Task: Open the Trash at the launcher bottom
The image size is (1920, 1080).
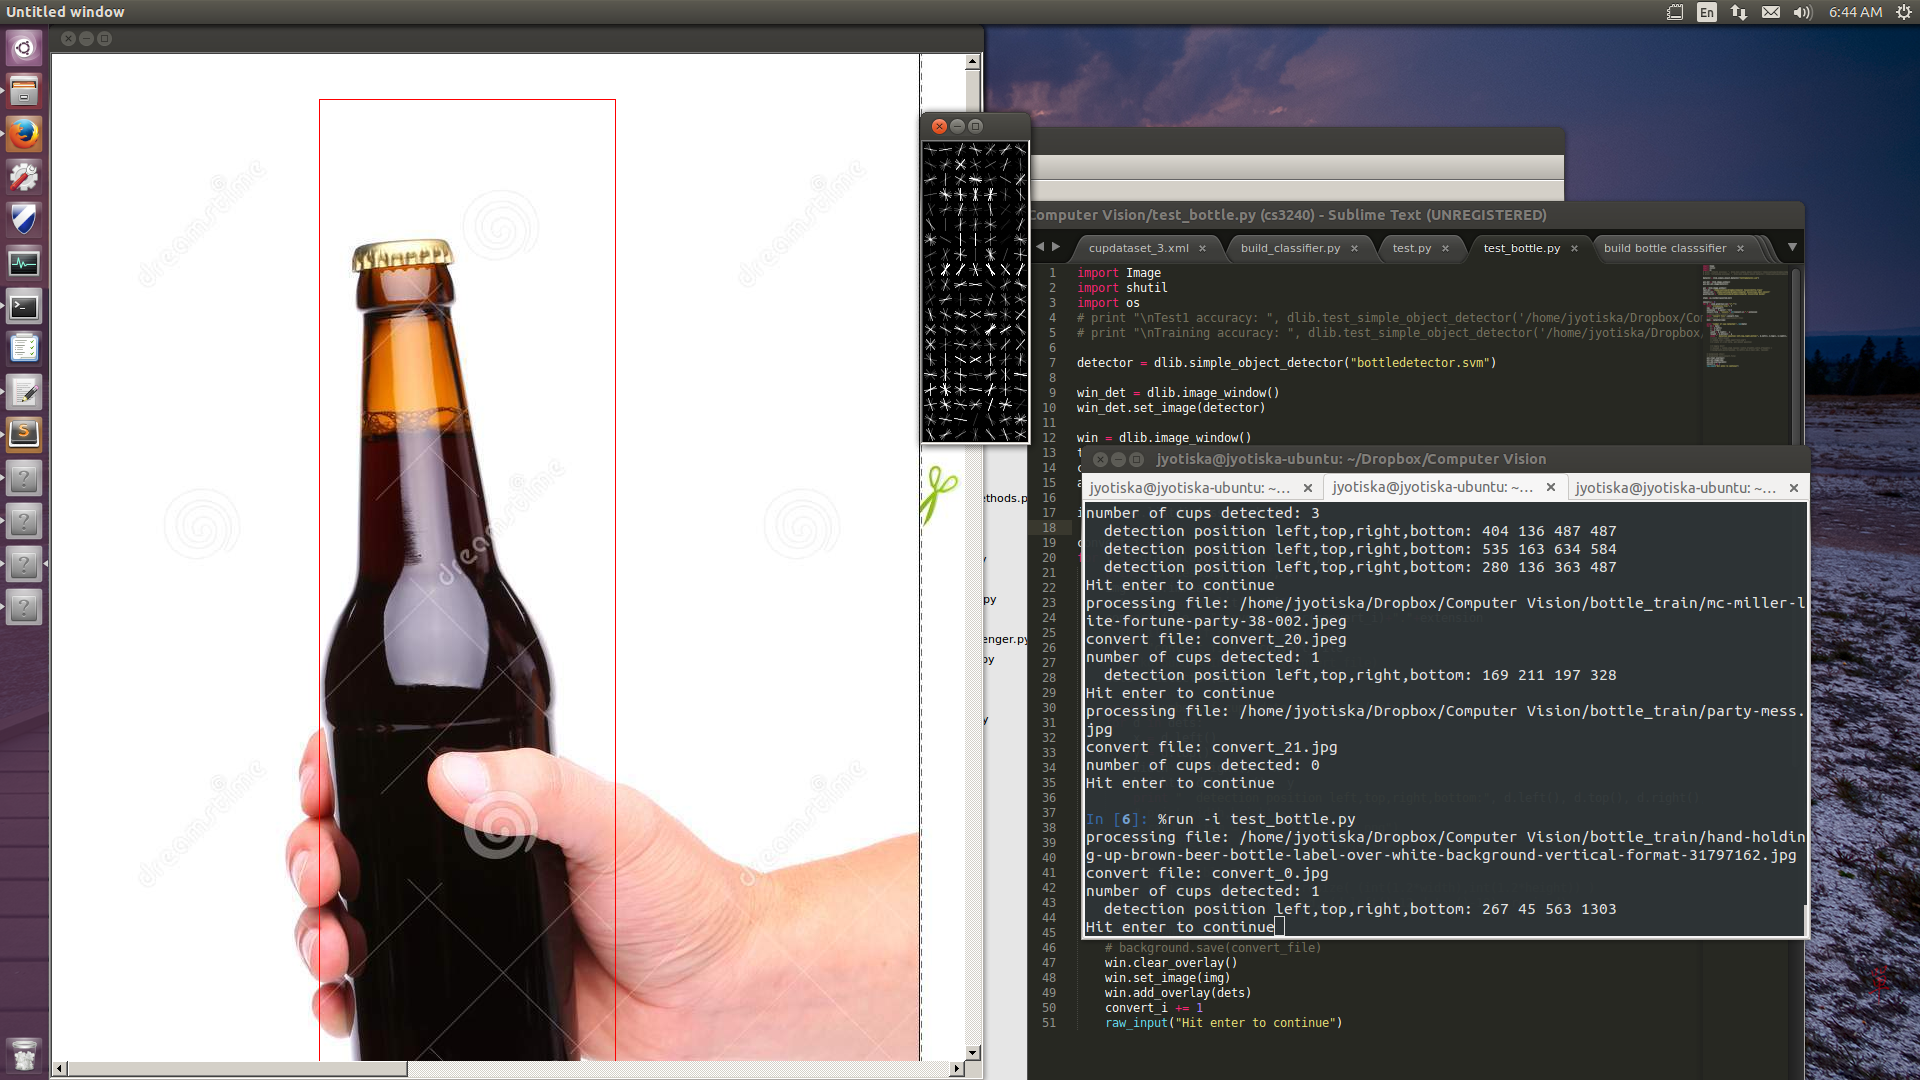Action: (24, 1055)
